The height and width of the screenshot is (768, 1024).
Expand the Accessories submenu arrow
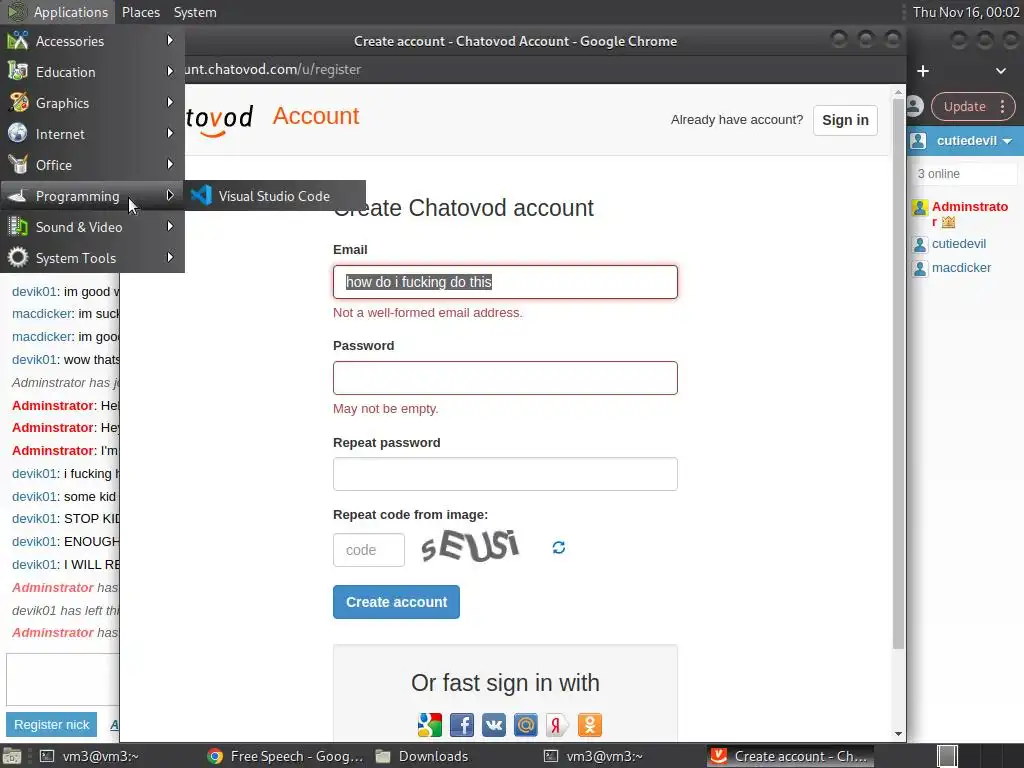(x=170, y=40)
